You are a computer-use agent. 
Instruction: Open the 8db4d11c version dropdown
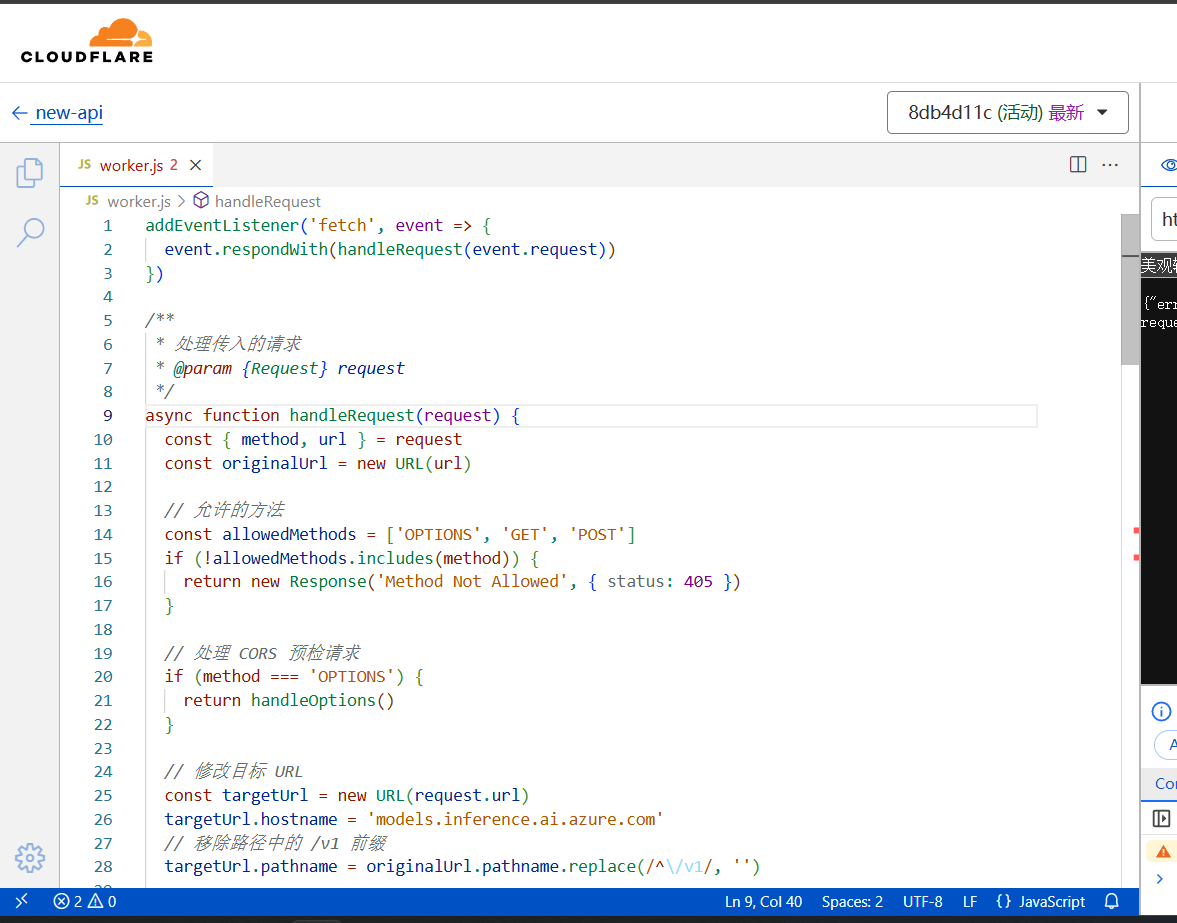click(1007, 113)
